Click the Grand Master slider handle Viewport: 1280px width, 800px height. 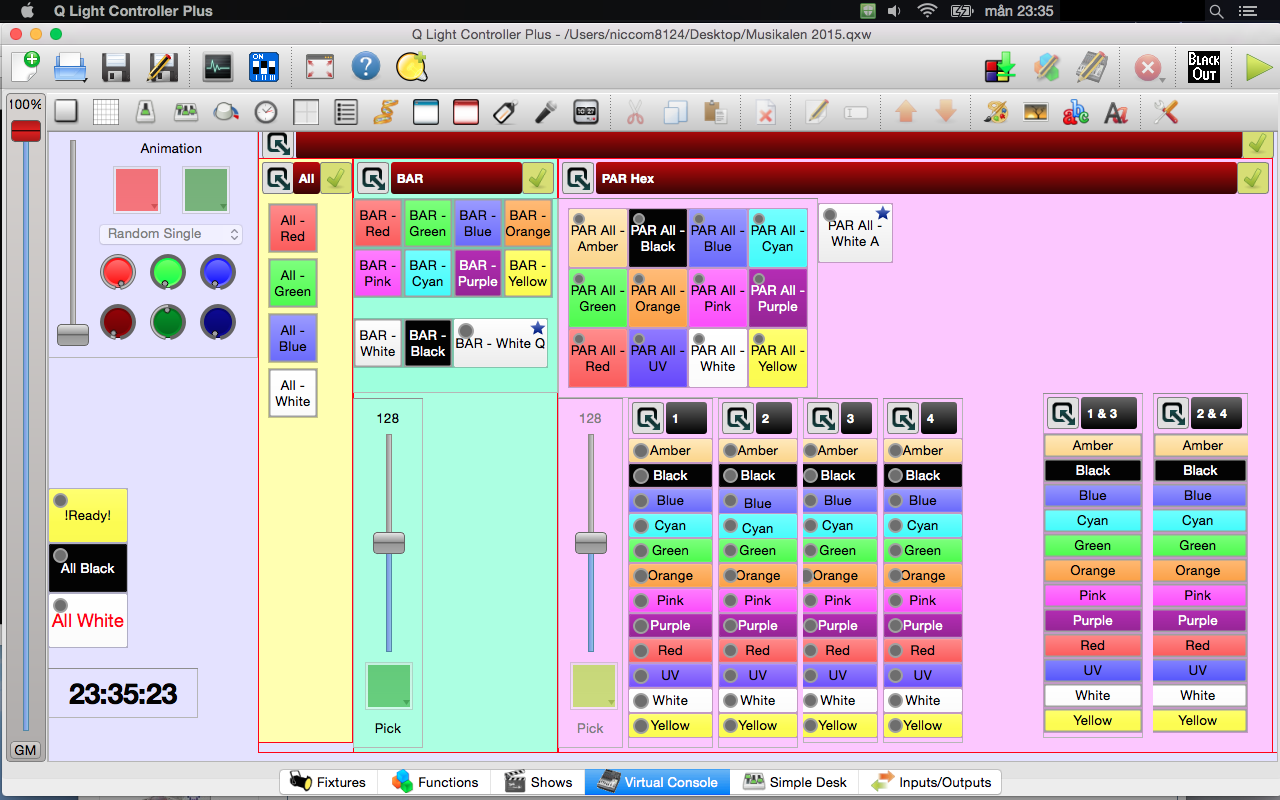[26, 131]
